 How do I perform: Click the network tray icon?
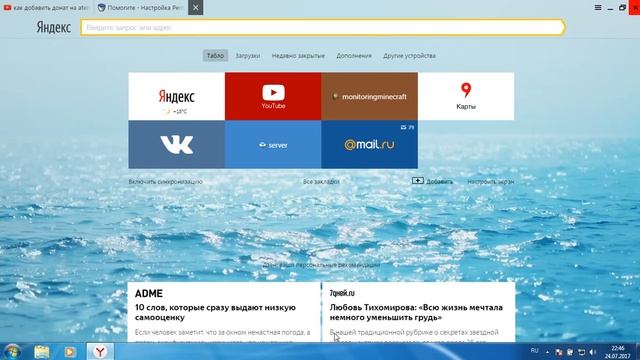582,352
